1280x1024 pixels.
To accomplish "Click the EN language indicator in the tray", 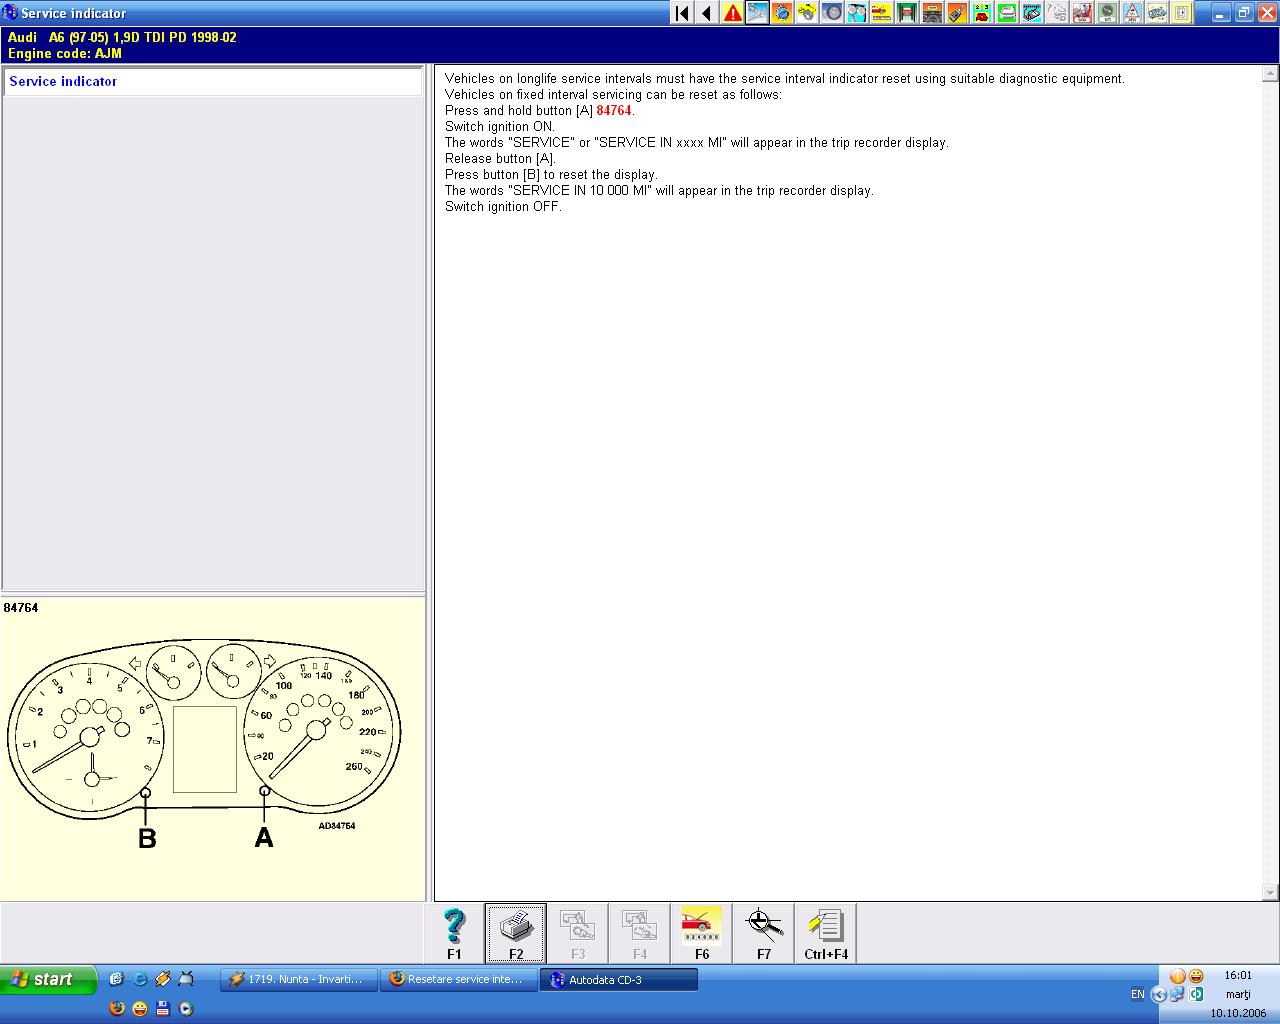I will click(1138, 994).
